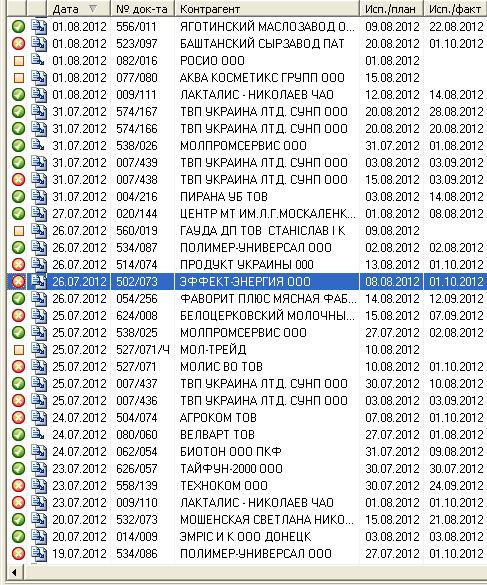The height and width of the screenshot is (585, 487).
Task: Click document icon for row 004/216
Action: tap(39, 197)
